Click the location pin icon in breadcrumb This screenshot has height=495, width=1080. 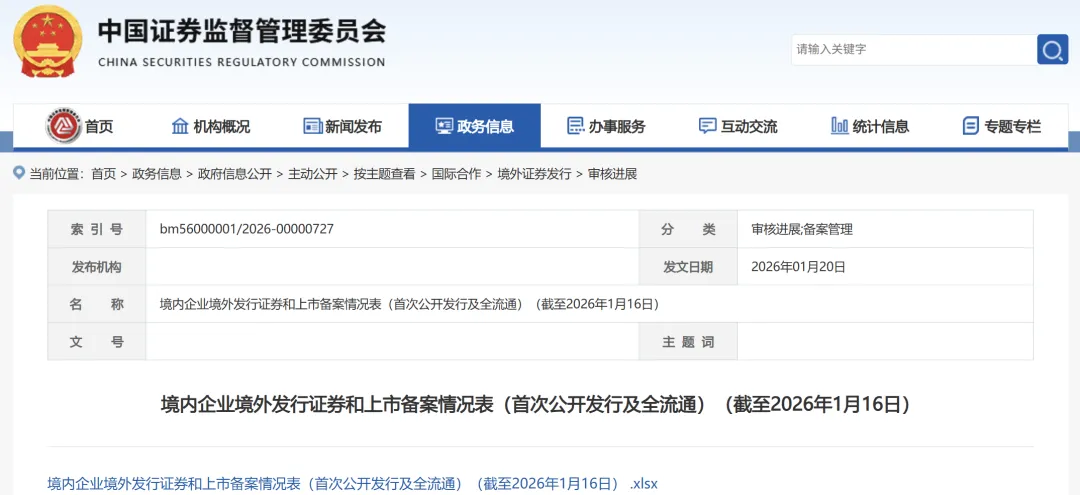pos(19,173)
